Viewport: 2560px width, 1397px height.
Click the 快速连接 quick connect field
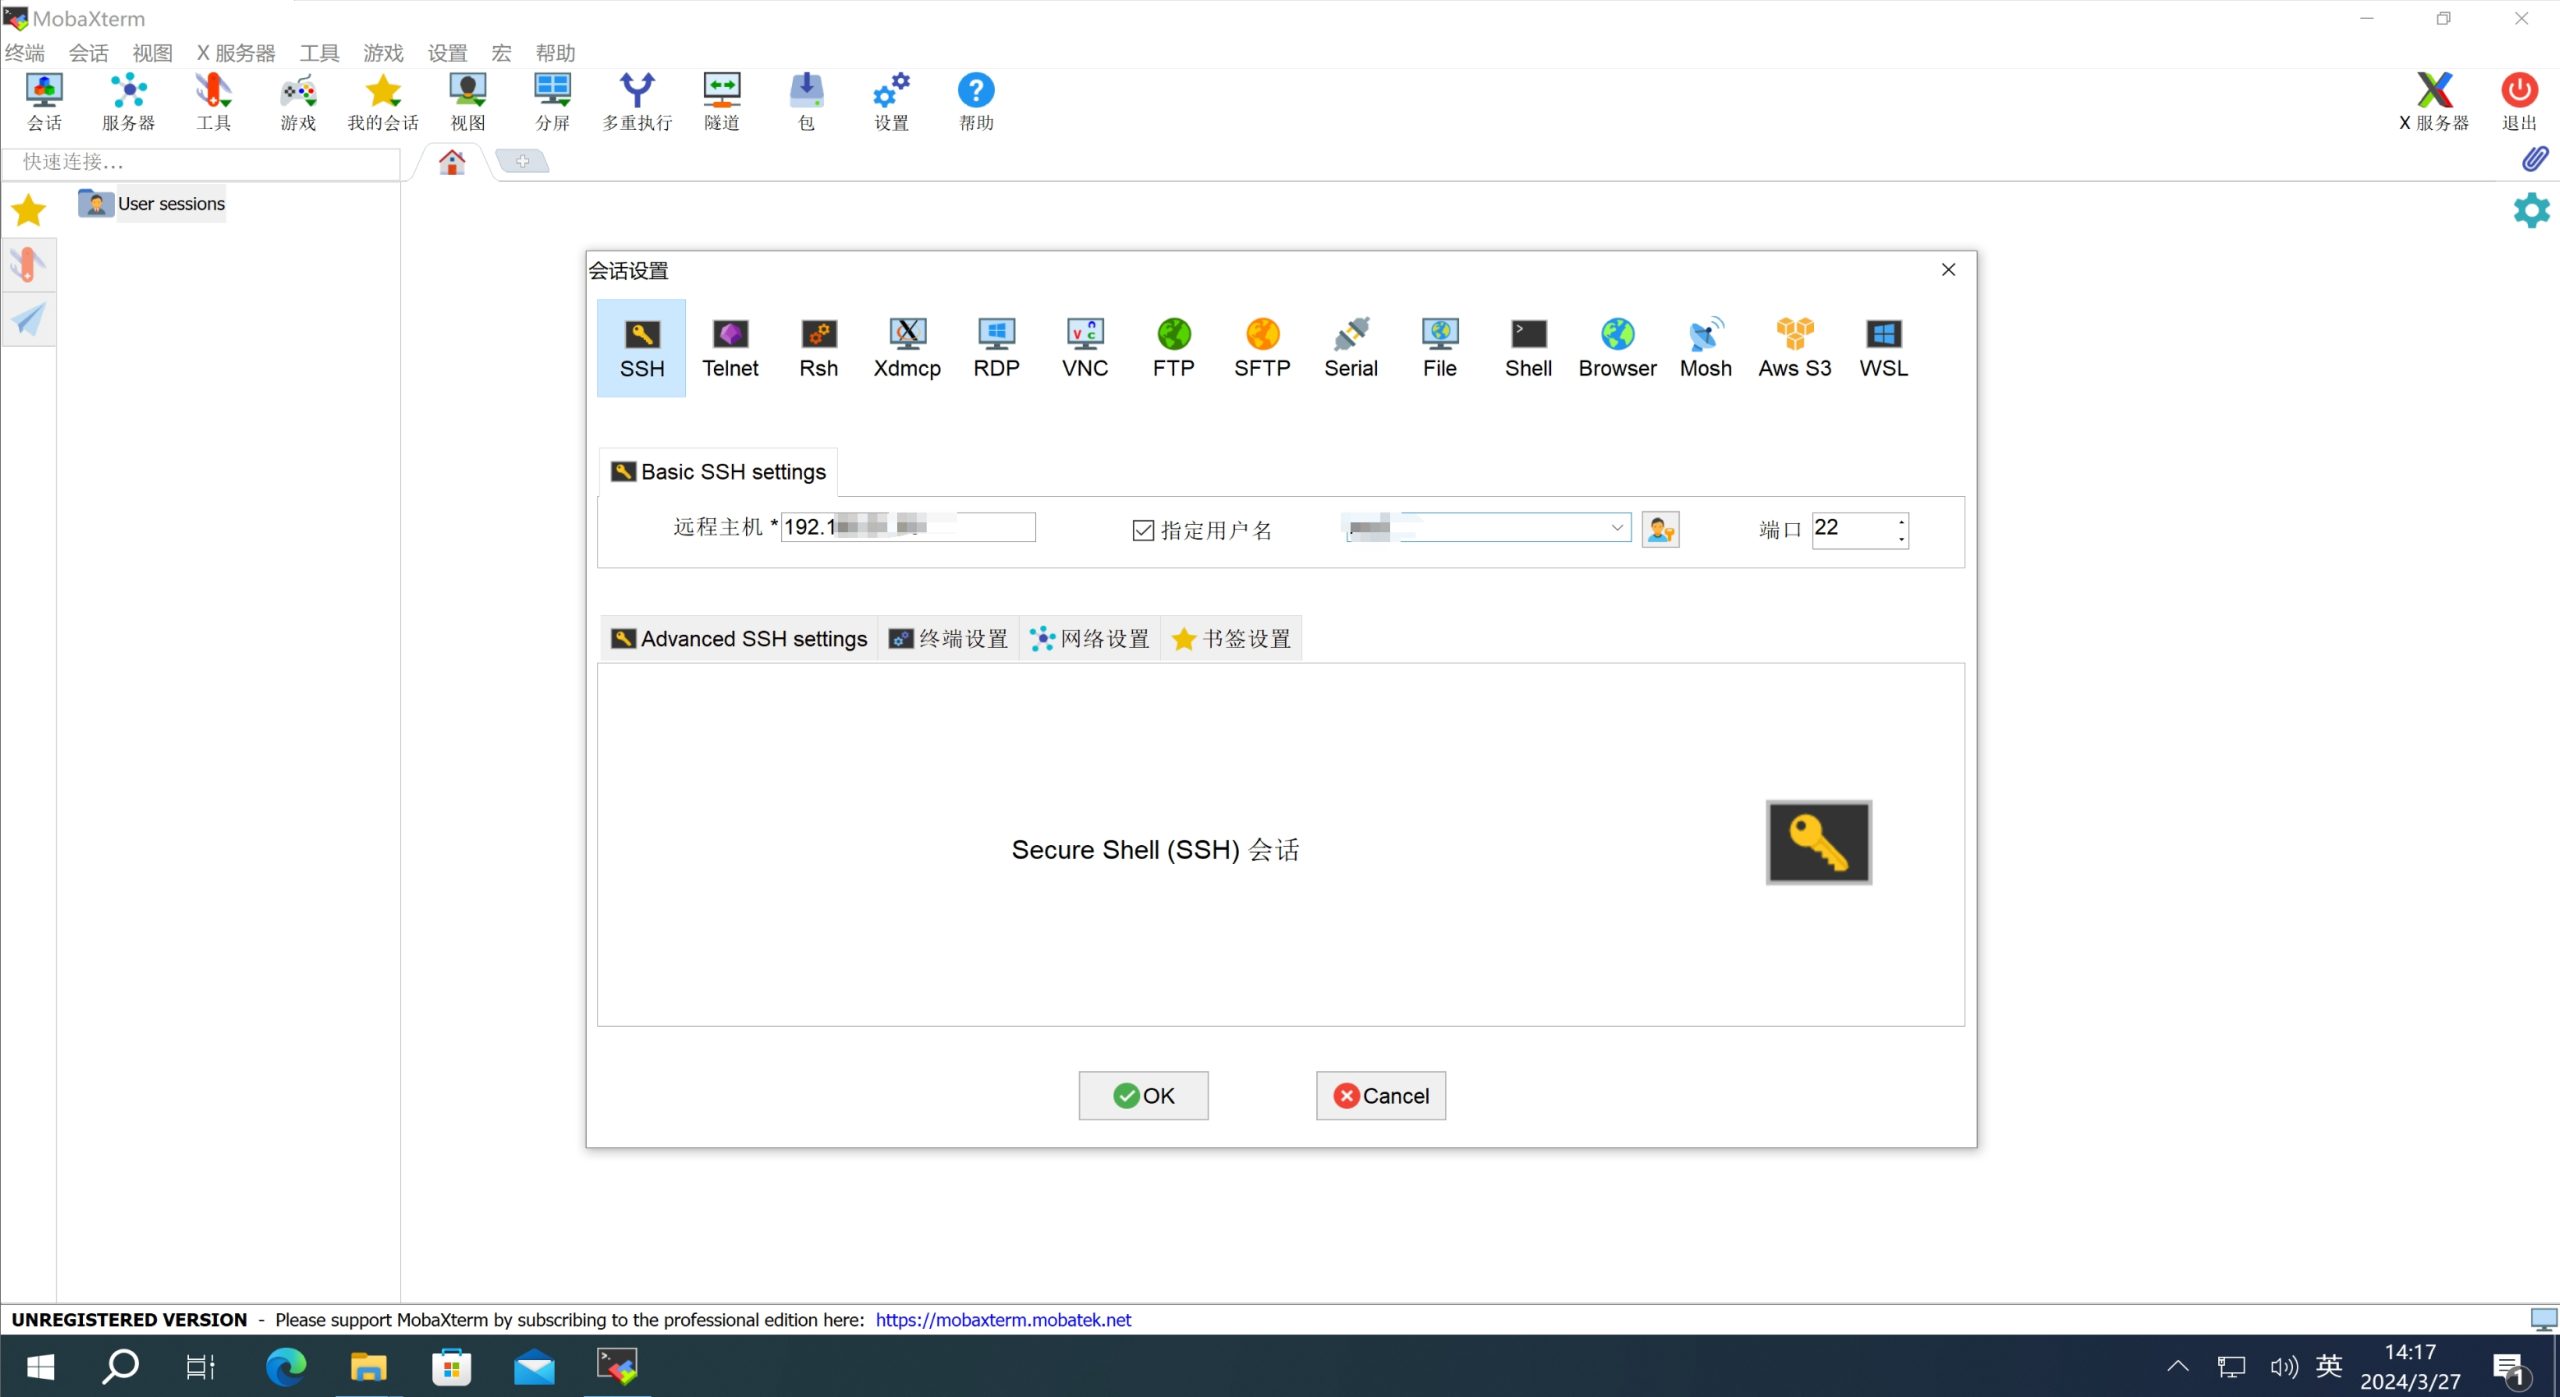[201, 162]
